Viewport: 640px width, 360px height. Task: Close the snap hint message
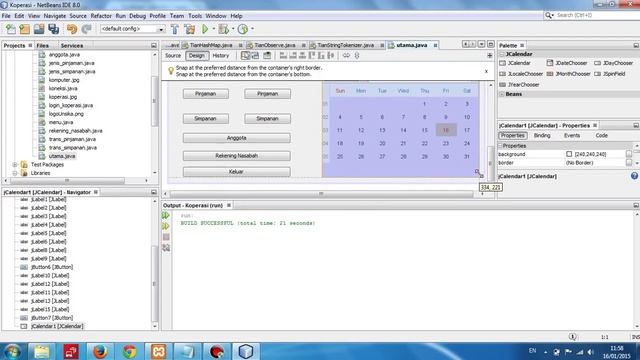tap(486, 71)
